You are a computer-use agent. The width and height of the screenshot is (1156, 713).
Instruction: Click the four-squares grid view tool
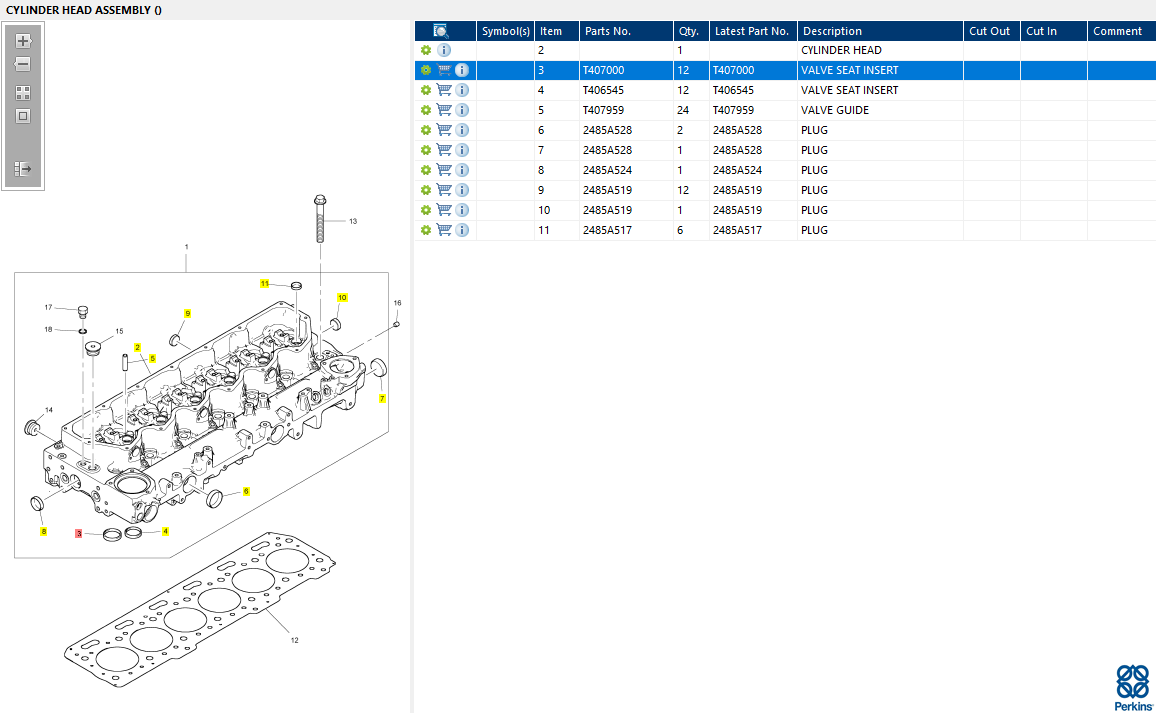23,93
